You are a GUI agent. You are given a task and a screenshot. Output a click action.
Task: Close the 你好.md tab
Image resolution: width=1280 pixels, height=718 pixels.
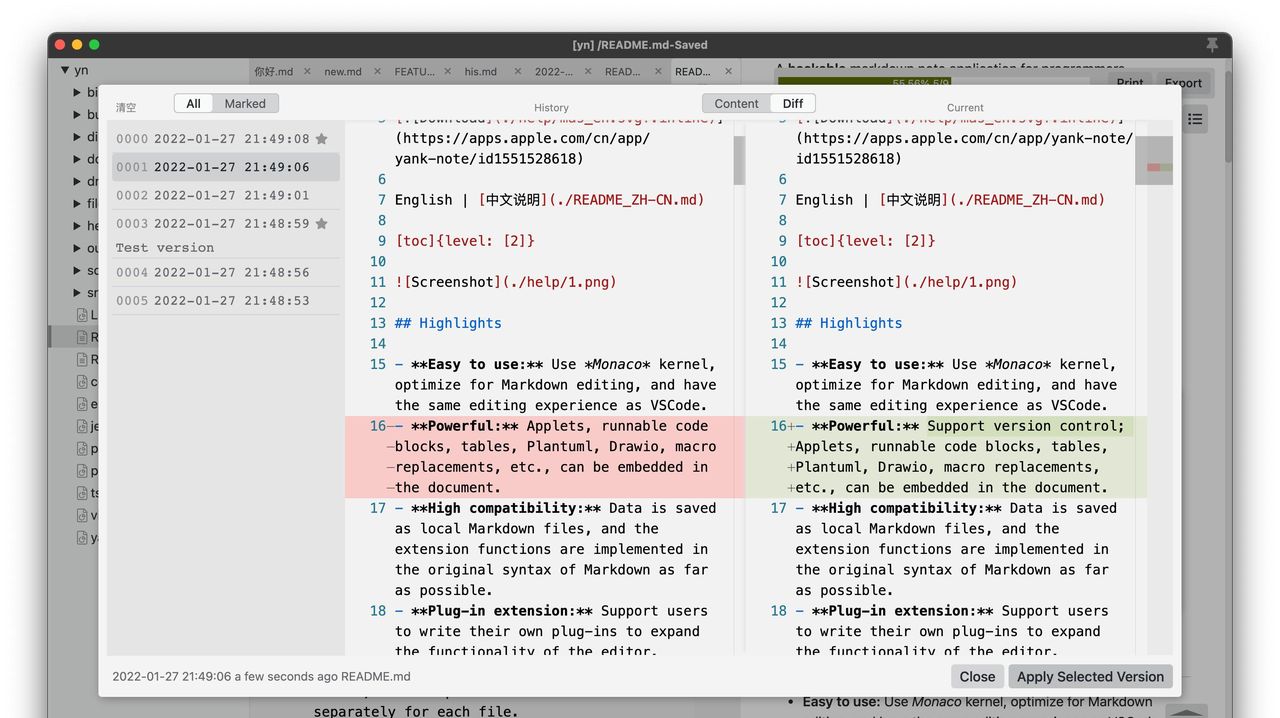pos(307,72)
